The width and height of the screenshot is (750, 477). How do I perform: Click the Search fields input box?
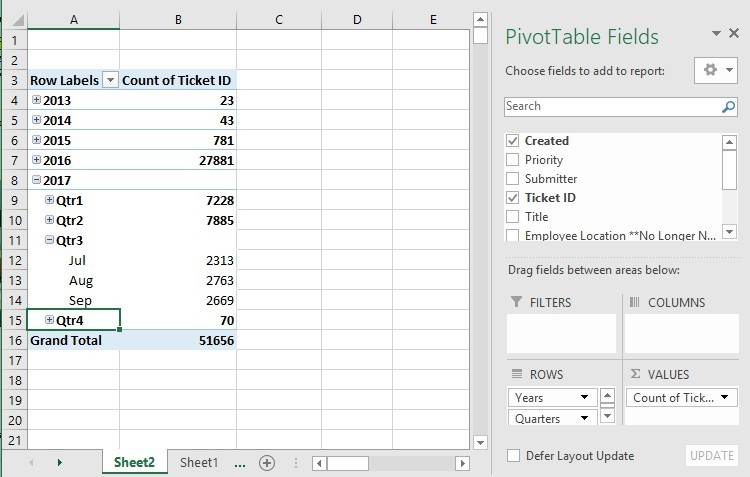pyautogui.click(x=610, y=107)
